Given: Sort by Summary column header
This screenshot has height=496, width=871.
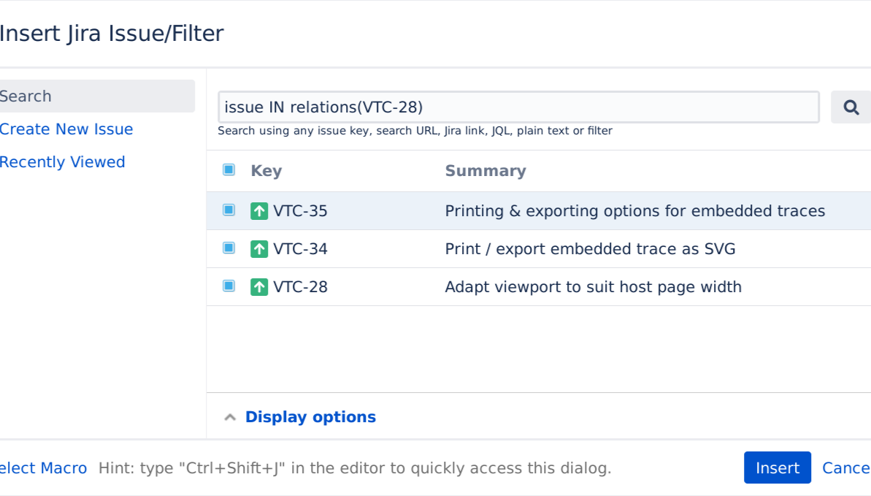Looking at the screenshot, I should pos(485,171).
